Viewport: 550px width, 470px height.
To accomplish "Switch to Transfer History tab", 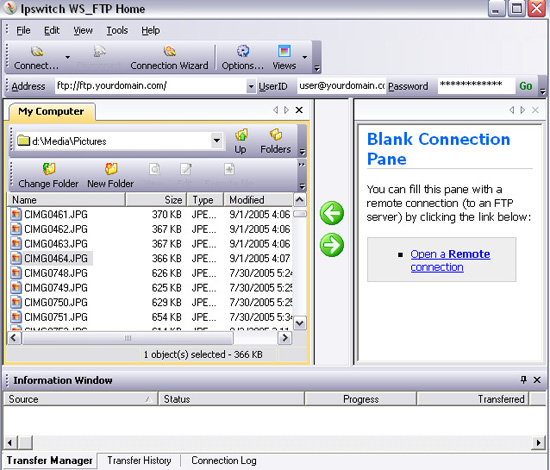I will [139, 460].
